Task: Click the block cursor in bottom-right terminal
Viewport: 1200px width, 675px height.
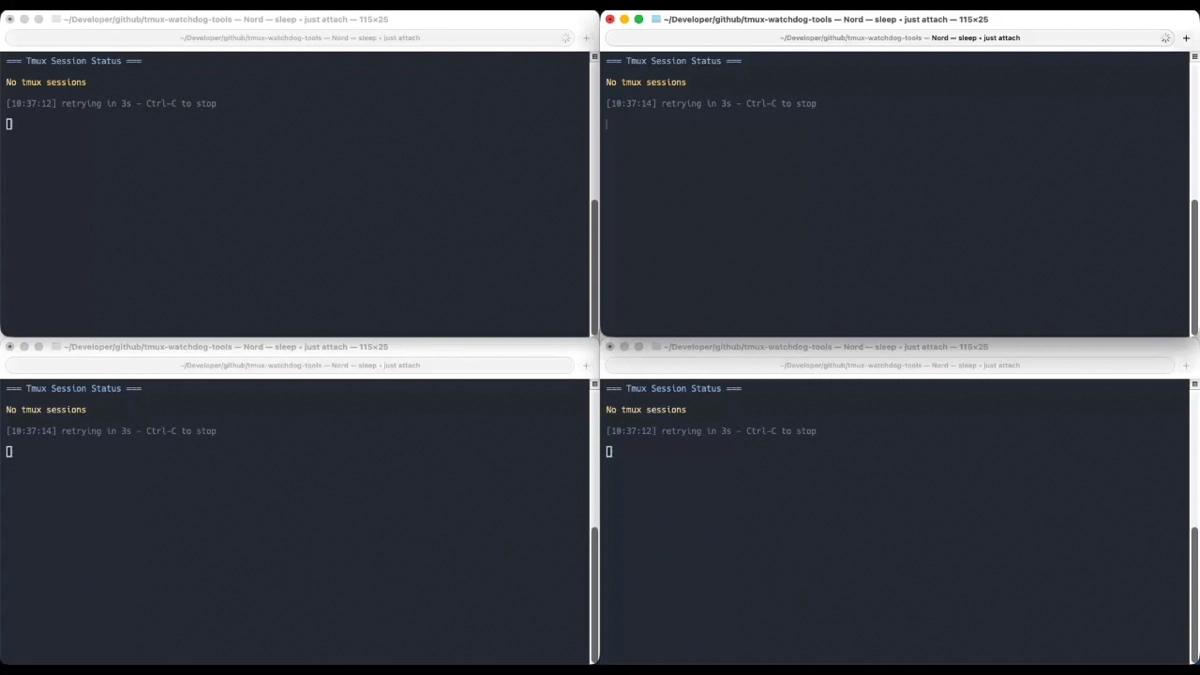Action: (609, 452)
